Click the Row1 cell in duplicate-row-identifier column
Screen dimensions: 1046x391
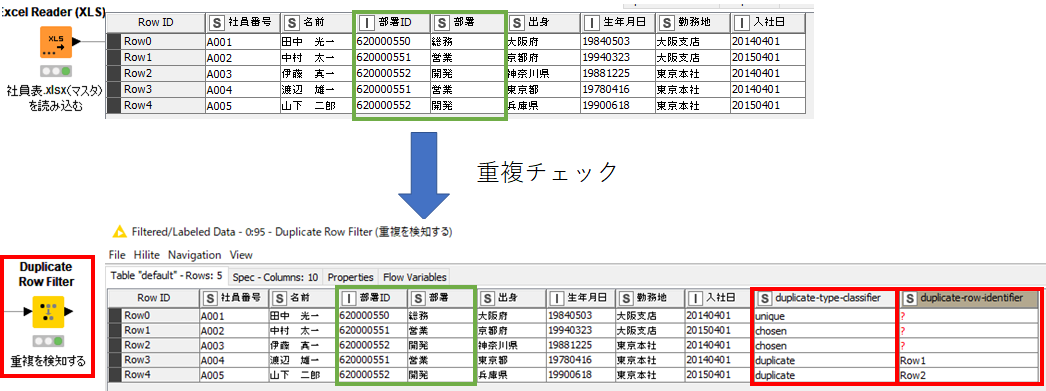point(969,360)
